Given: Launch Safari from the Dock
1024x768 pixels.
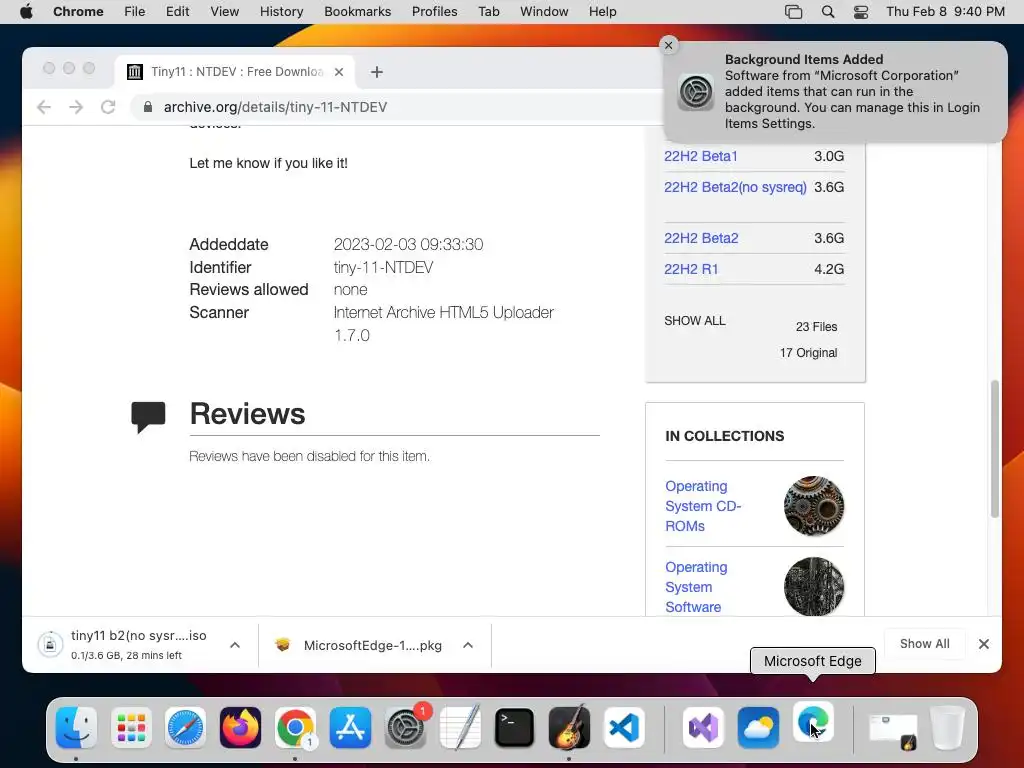Looking at the screenshot, I should [x=185, y=727].
